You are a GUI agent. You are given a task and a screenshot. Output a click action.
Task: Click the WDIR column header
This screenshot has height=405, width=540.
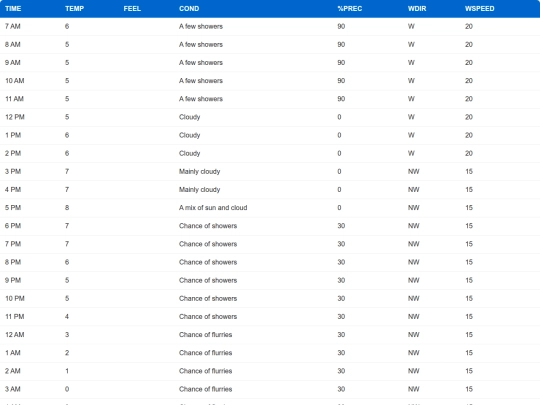[417, 9]
